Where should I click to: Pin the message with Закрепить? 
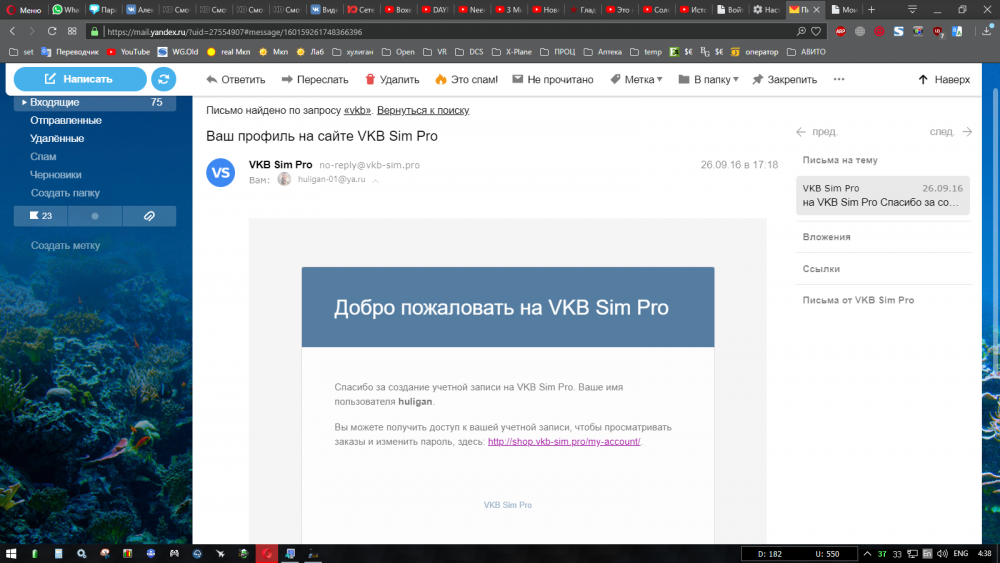pos(784,80)
